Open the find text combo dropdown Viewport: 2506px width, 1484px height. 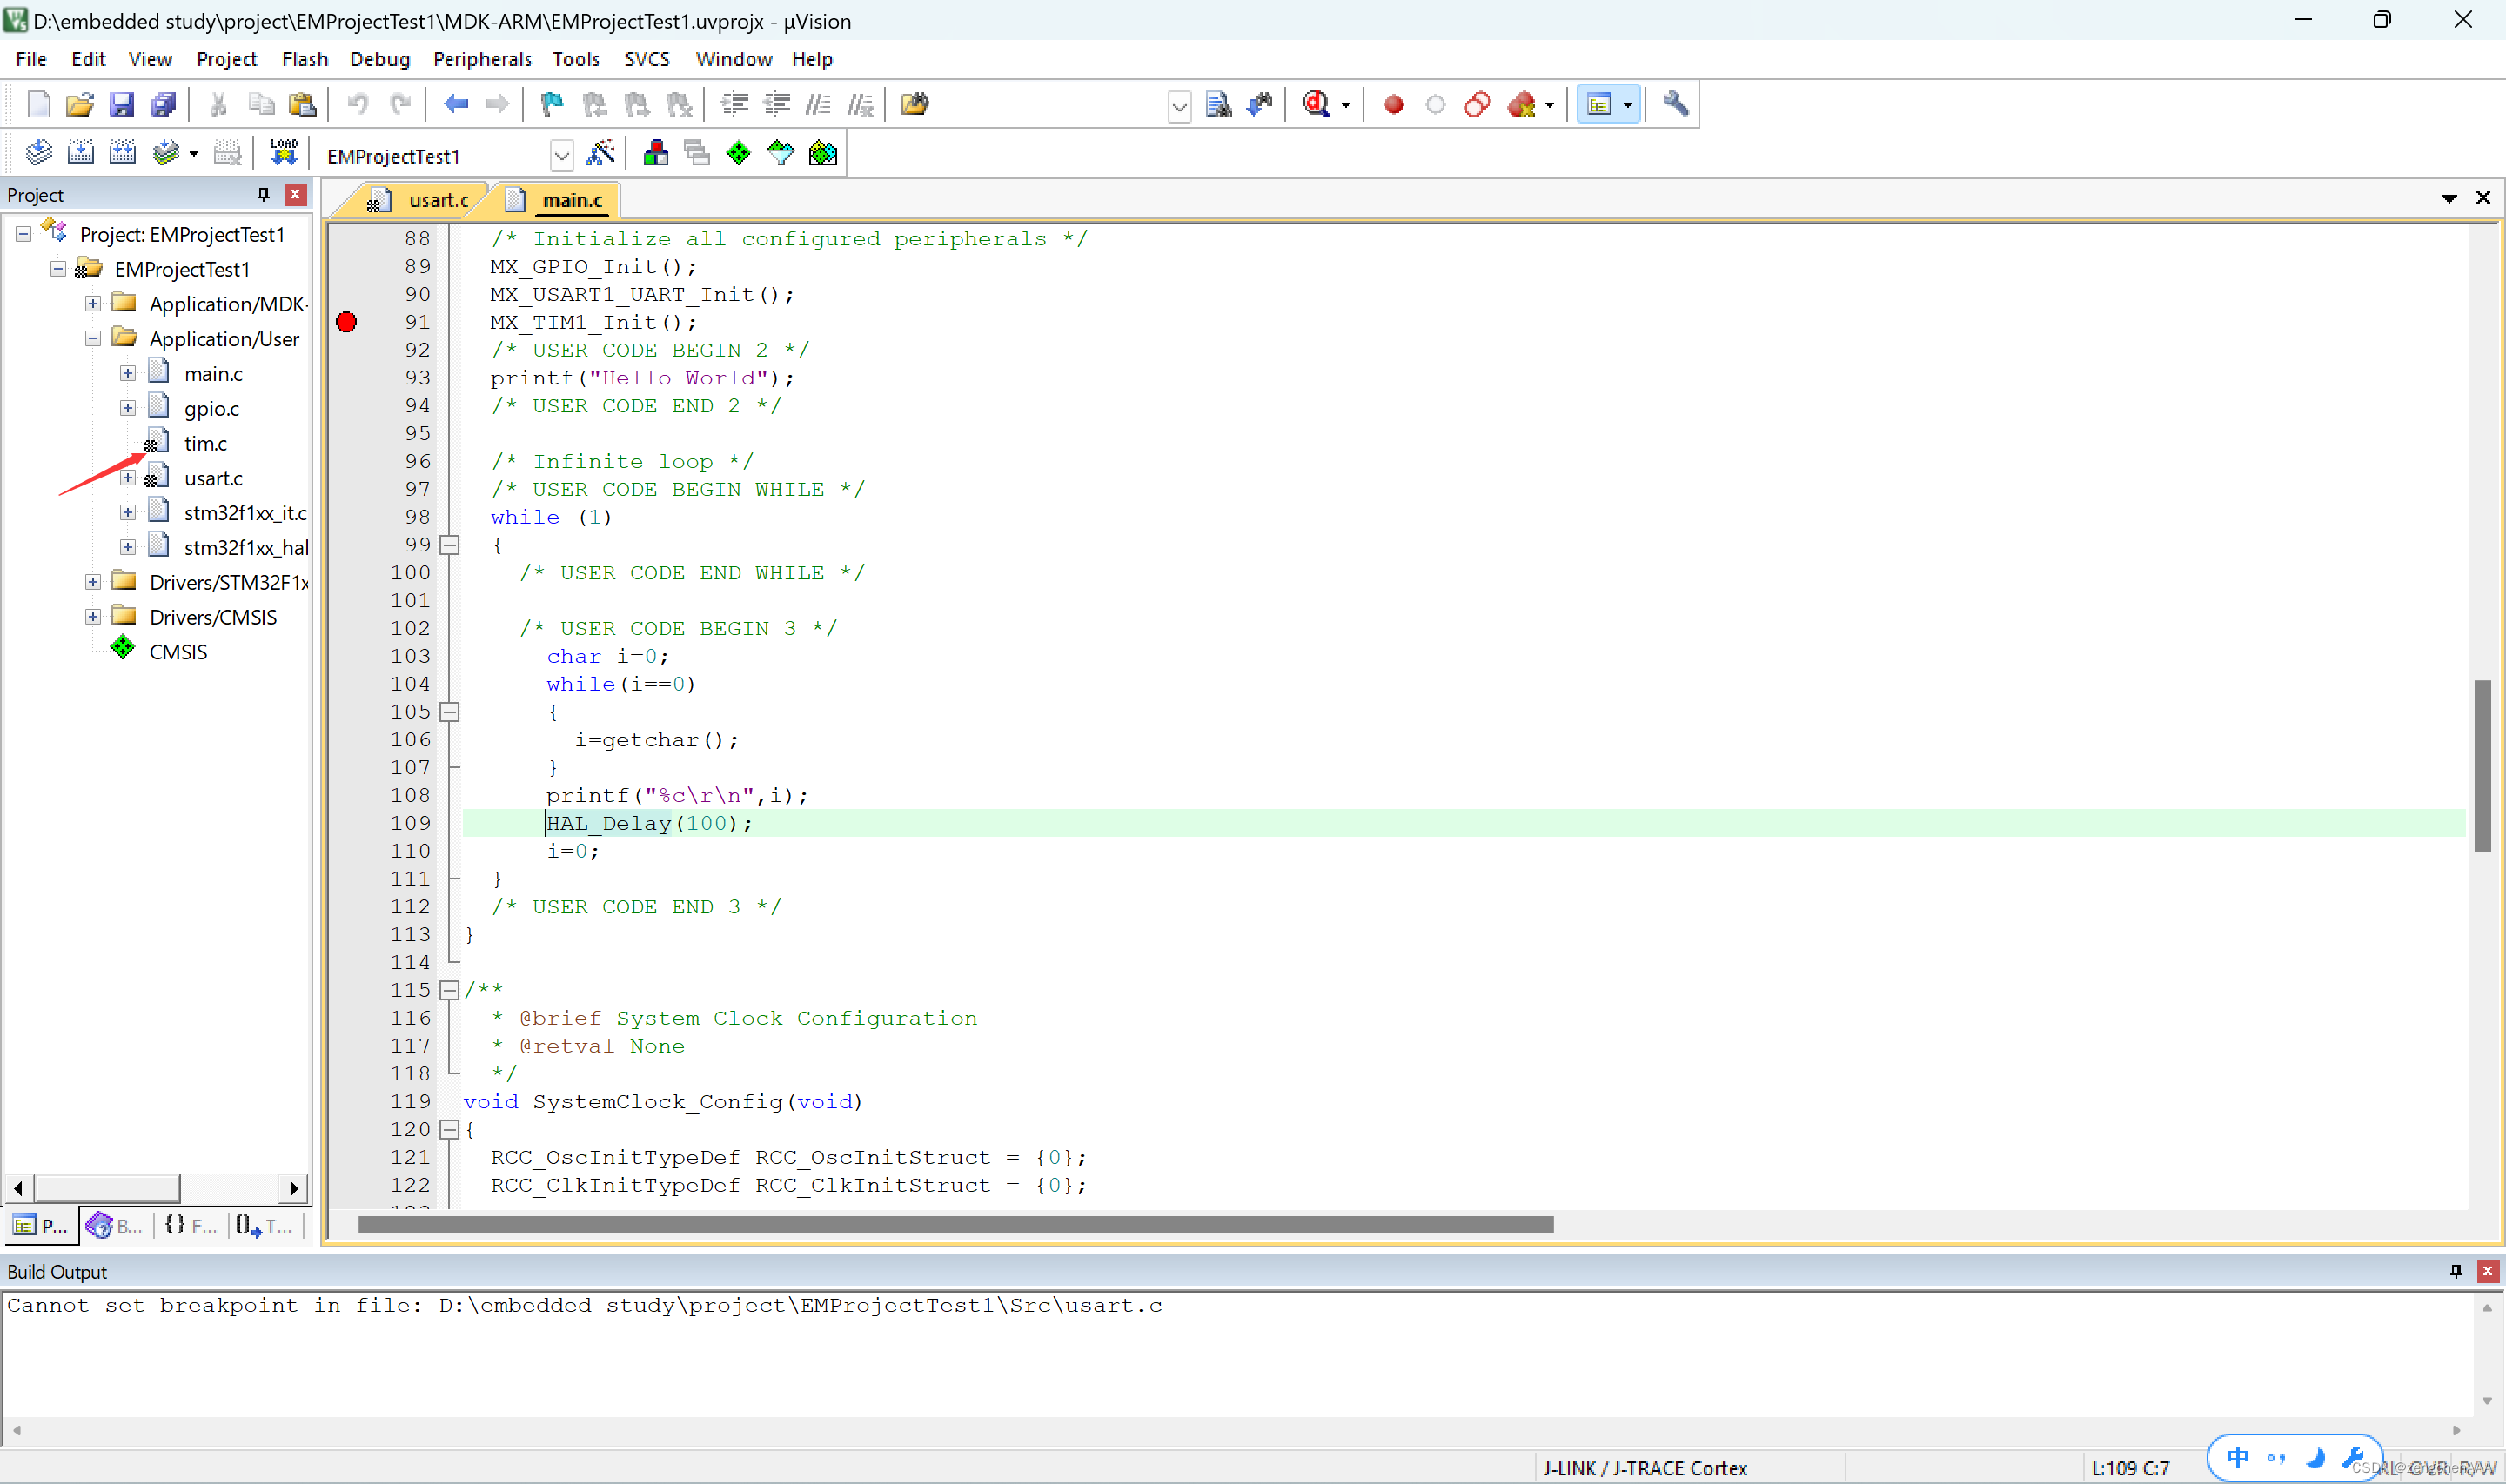1180,105
